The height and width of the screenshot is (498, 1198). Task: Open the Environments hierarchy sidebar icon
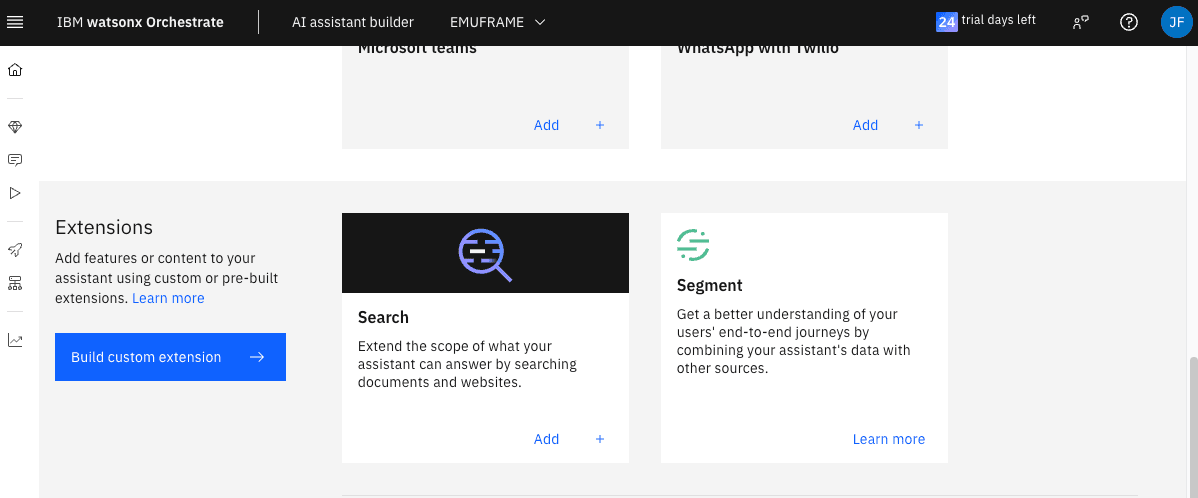pyautogui.click(x=15, y=283)
